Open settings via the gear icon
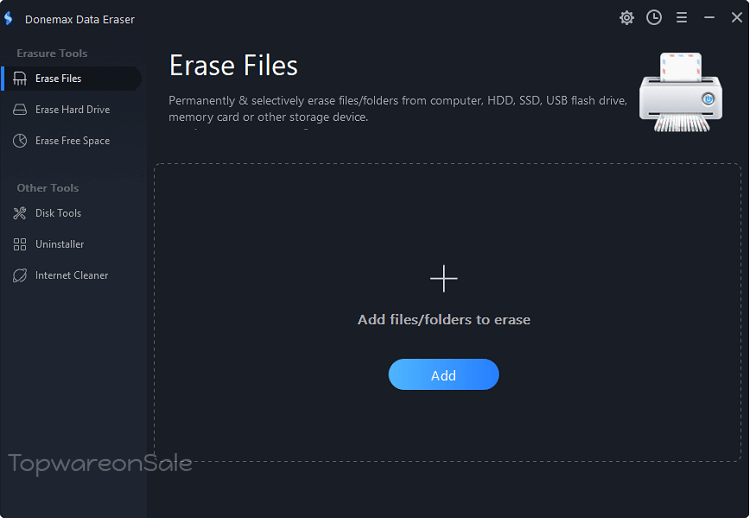This screenshot has height=518, width=750. tap(627, 18)
